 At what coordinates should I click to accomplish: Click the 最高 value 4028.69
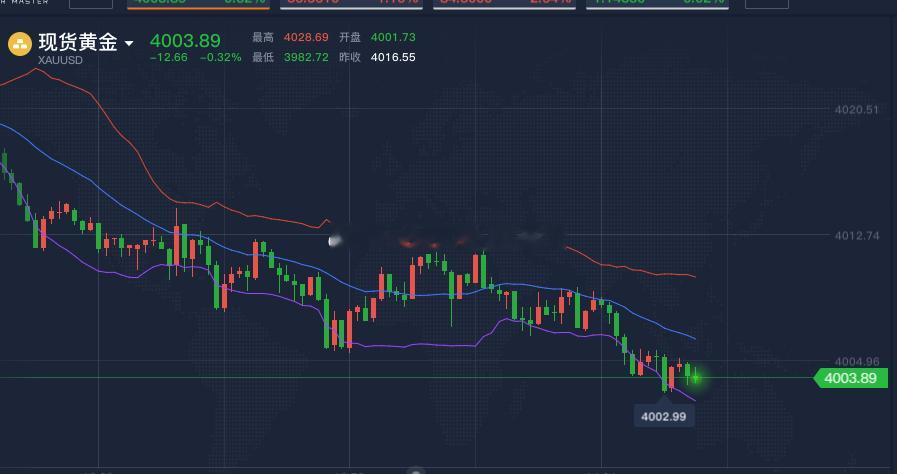coord(306,37)
